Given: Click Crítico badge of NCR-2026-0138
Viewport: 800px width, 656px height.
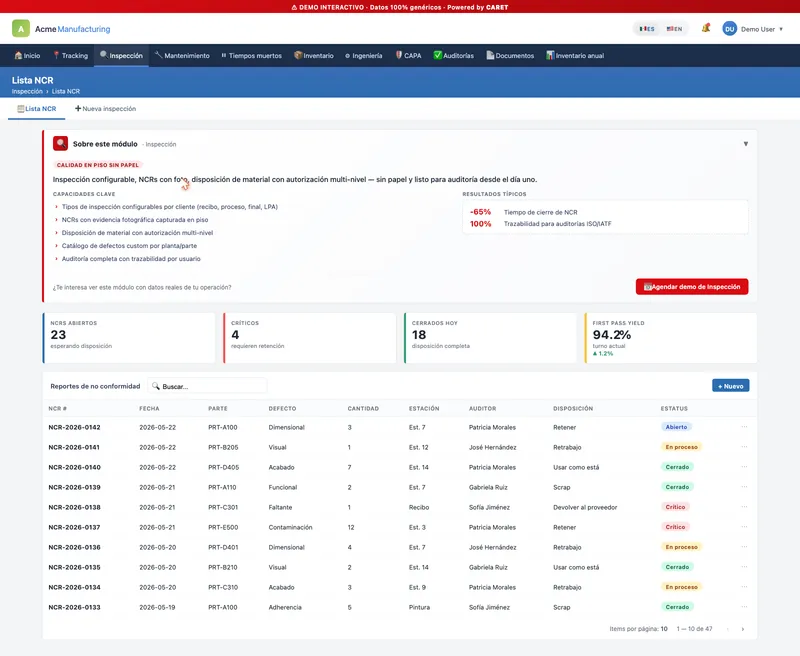Looking at the screenshot, I should click(x=675, y=507).
